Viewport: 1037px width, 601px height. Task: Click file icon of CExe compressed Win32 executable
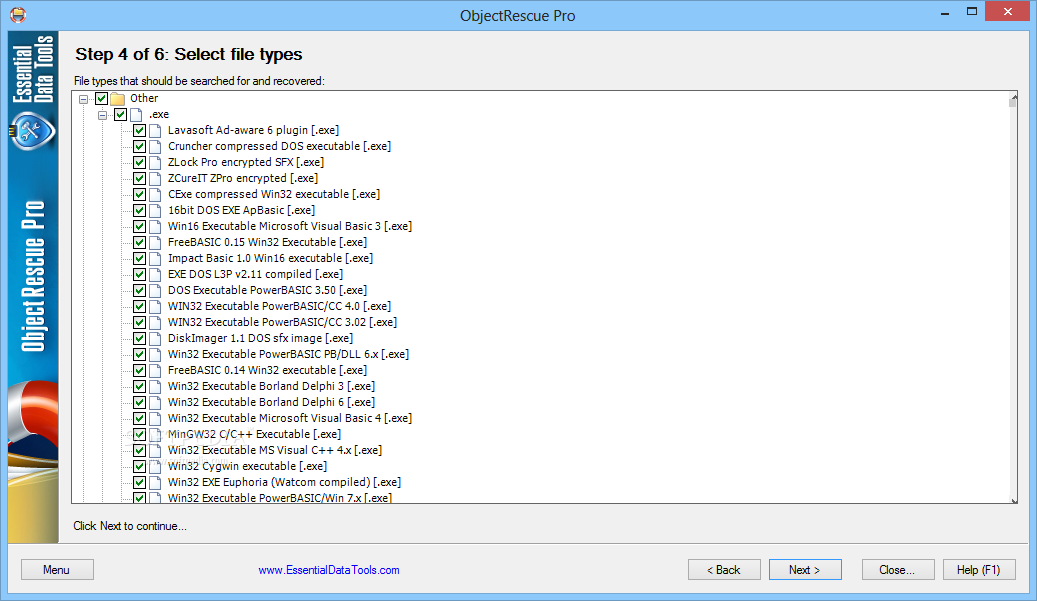pyautogui.click(x=155, y=194)
